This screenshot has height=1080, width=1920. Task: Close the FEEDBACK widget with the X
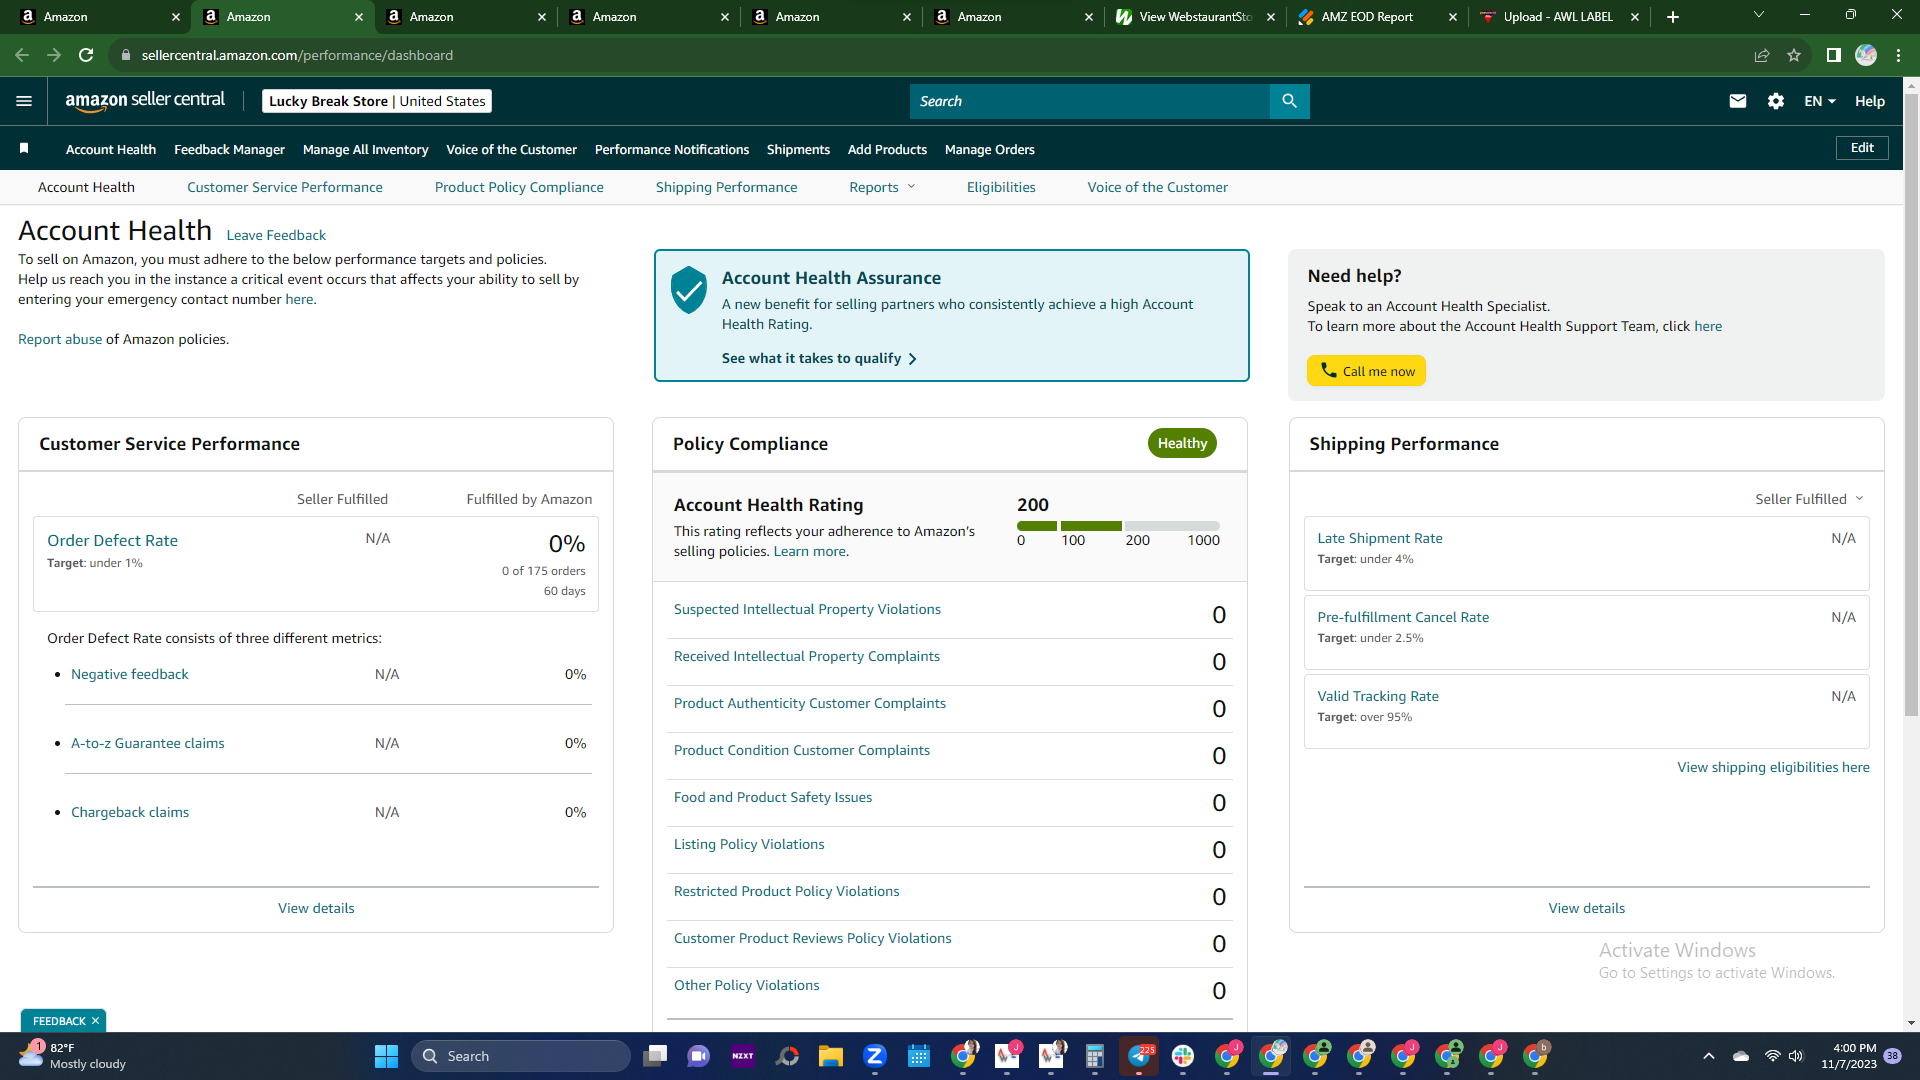click(95, 1021)
